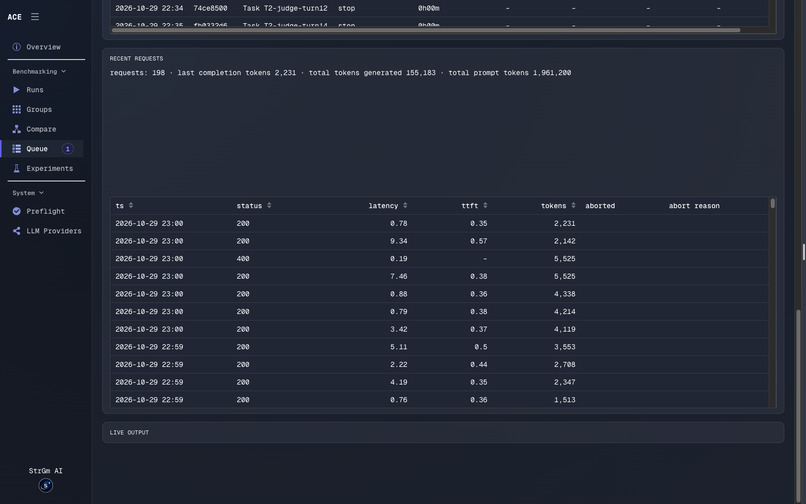Click the tokens value 4,214
The height and width of the screenshot is (504, 806).
coord(564,312)
